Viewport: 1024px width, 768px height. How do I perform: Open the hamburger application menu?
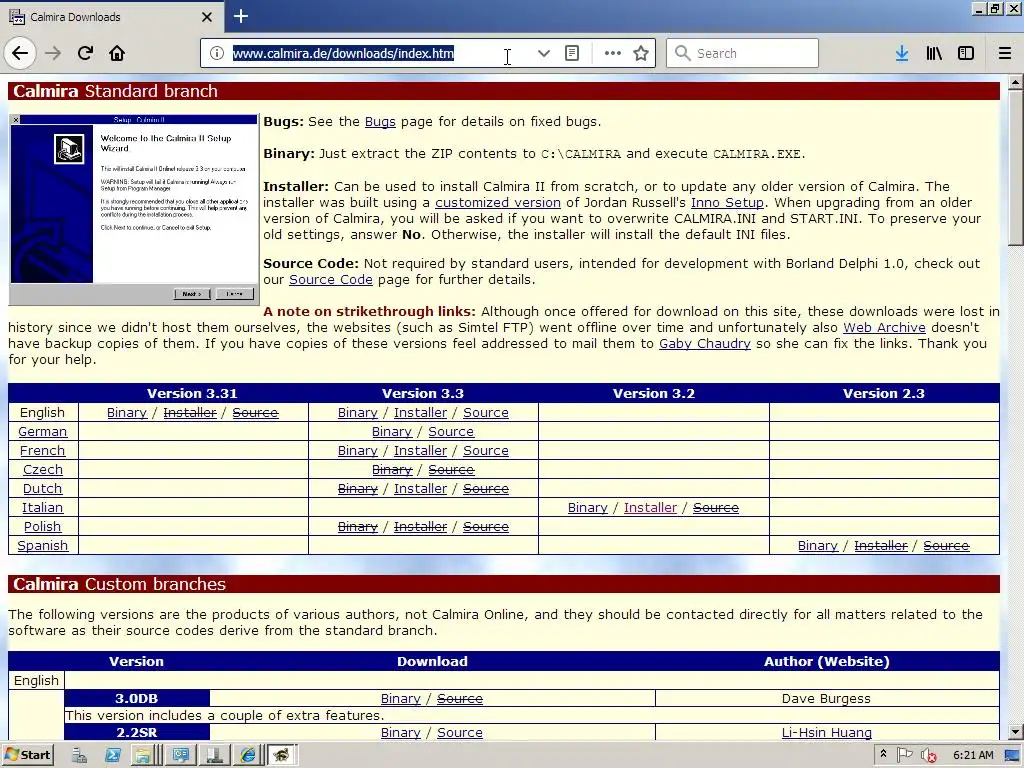[x=1005, y=53]
